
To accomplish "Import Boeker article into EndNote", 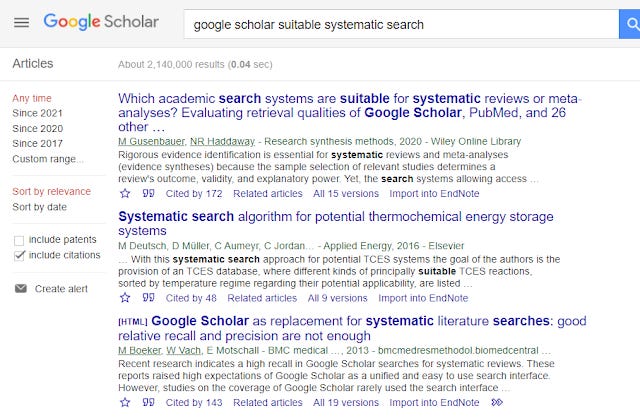I will tap(434, 402).
